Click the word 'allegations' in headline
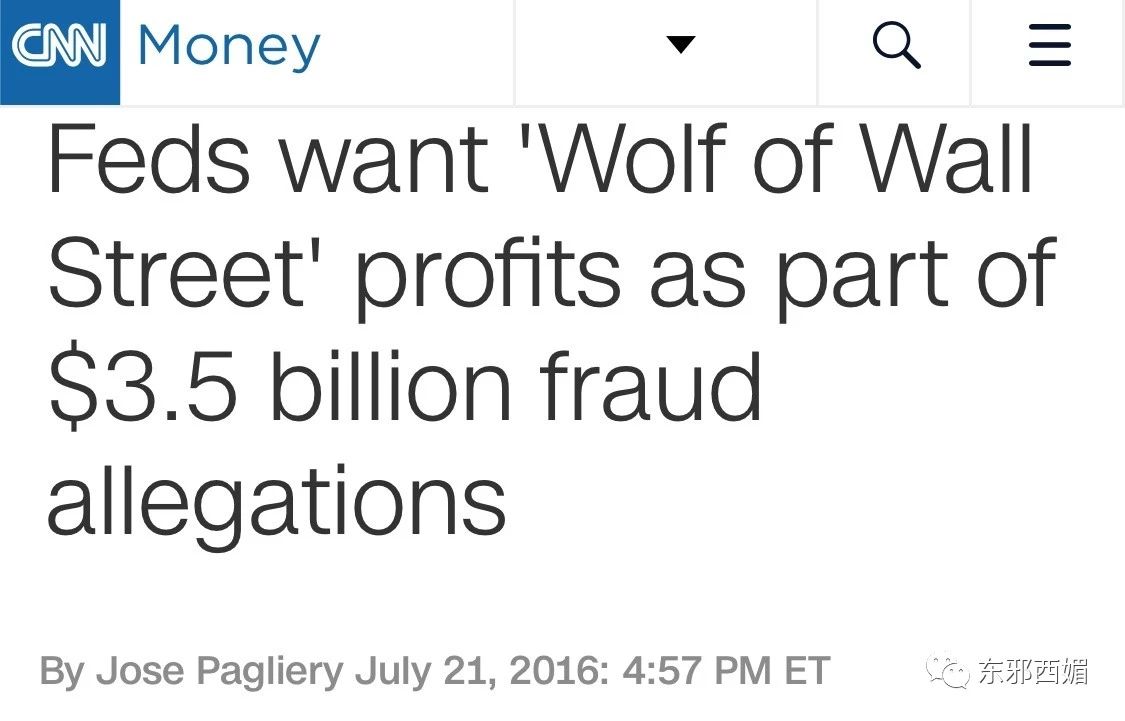The image size is (1125, 721). (276, 500)
